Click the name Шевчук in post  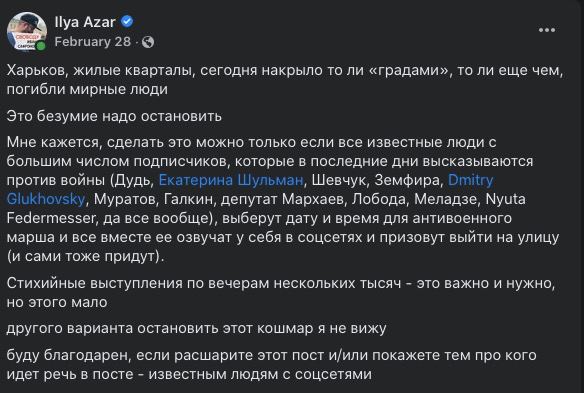(339, 180)
